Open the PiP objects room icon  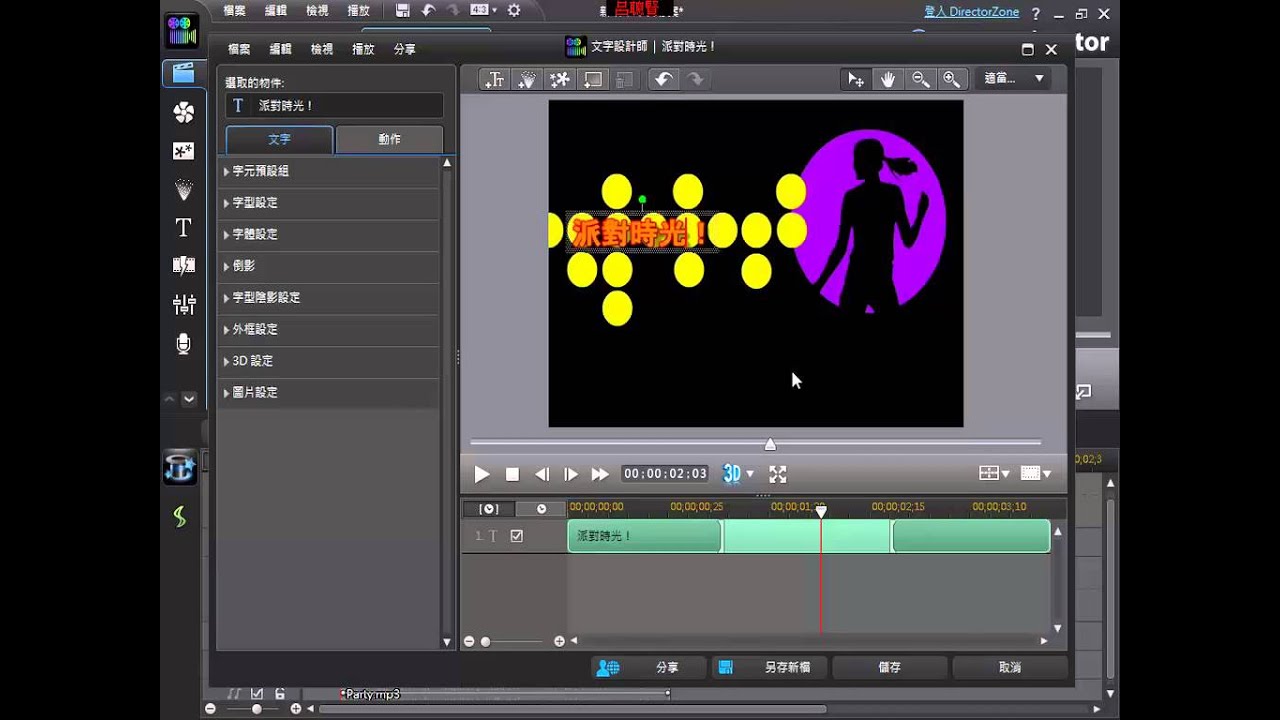pyautogui.click(x=183, y=151)
